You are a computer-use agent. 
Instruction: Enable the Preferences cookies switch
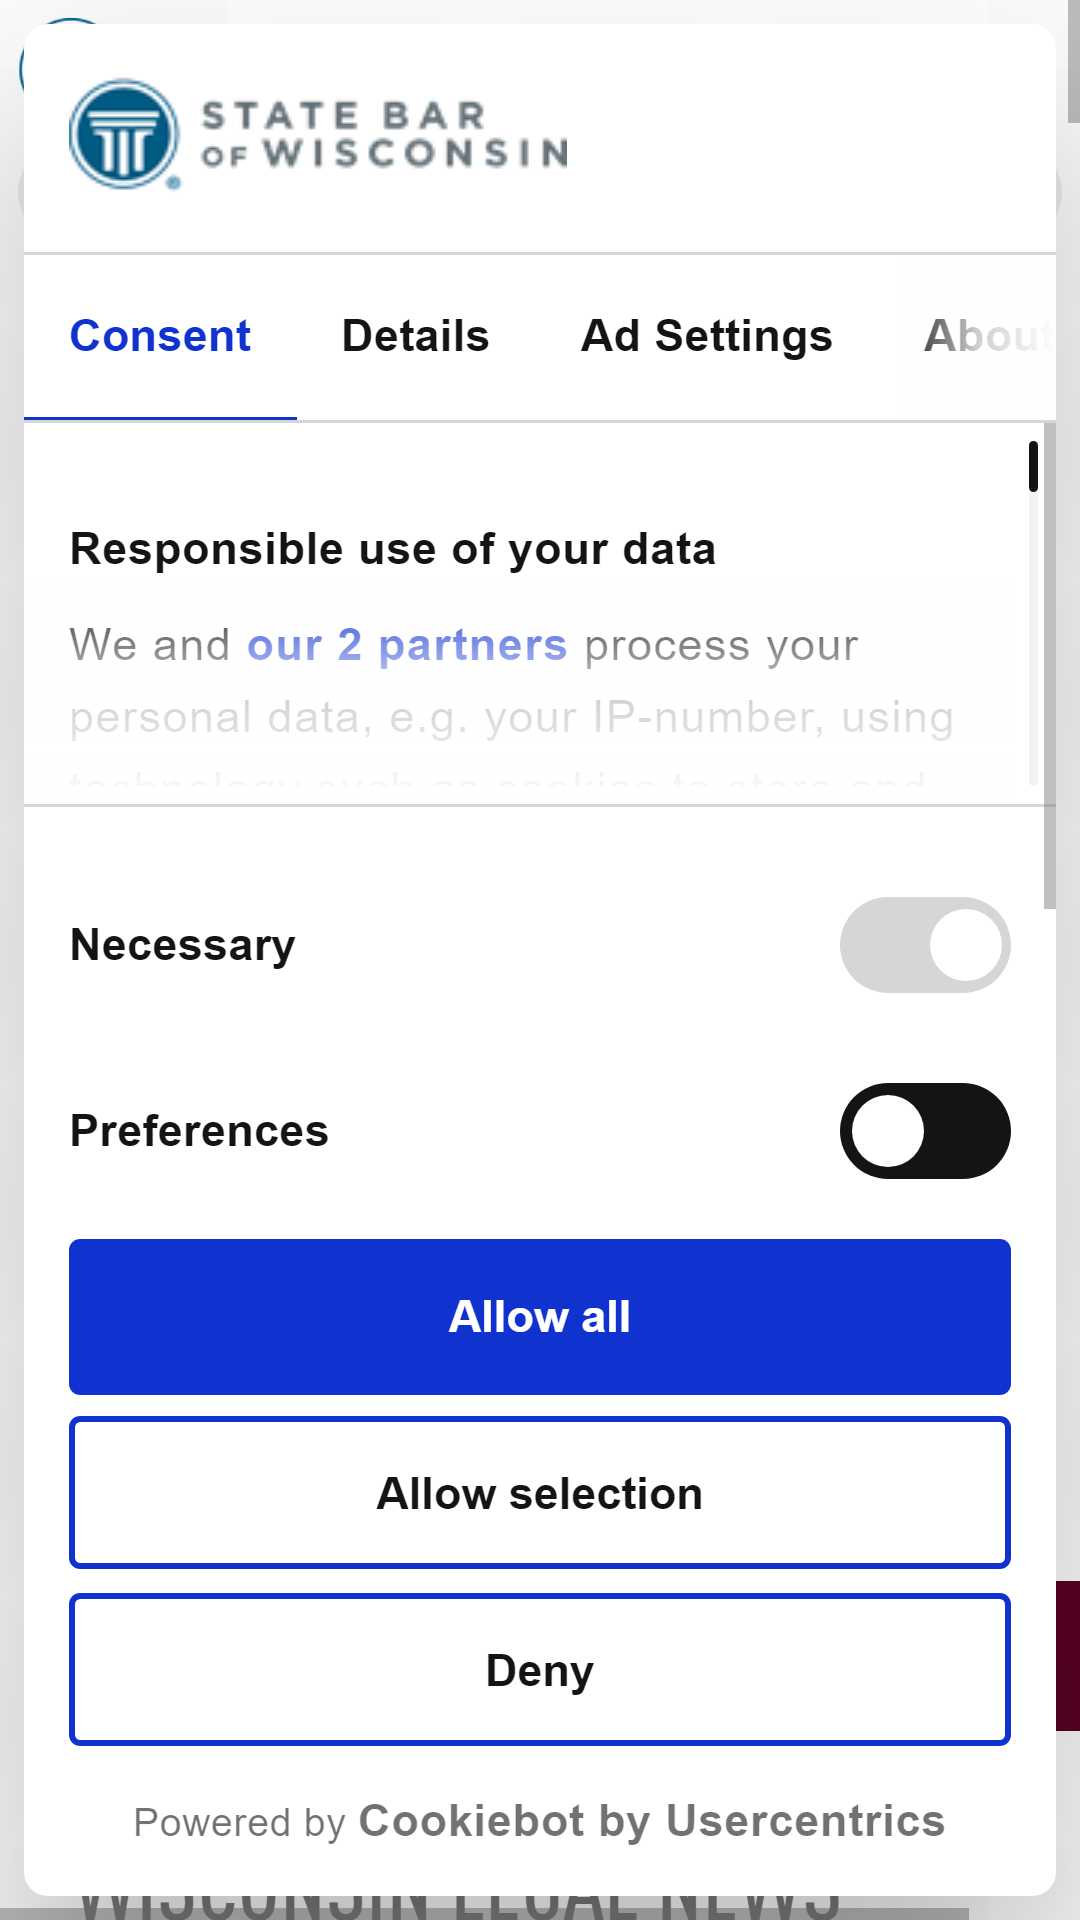tap(925, 1131)
